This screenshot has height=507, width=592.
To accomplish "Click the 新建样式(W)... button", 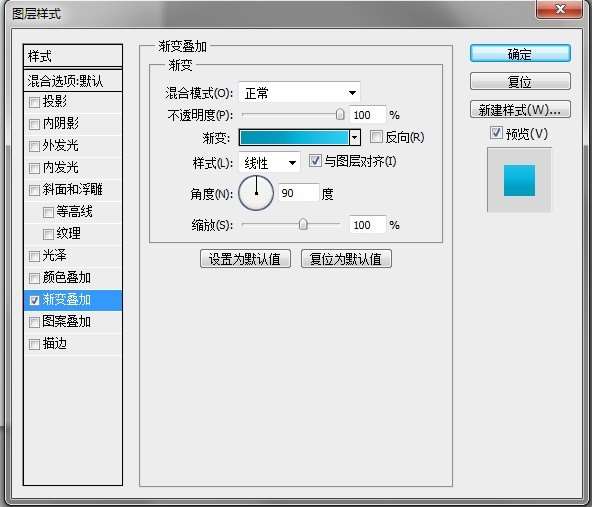I will (x=520, y=110).
